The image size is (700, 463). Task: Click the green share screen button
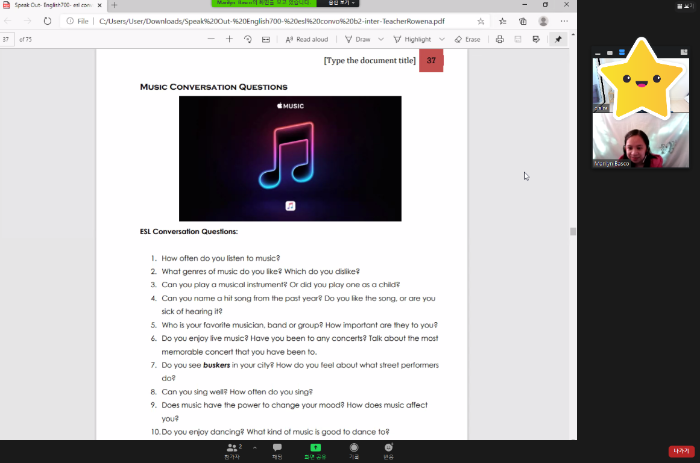315,451
